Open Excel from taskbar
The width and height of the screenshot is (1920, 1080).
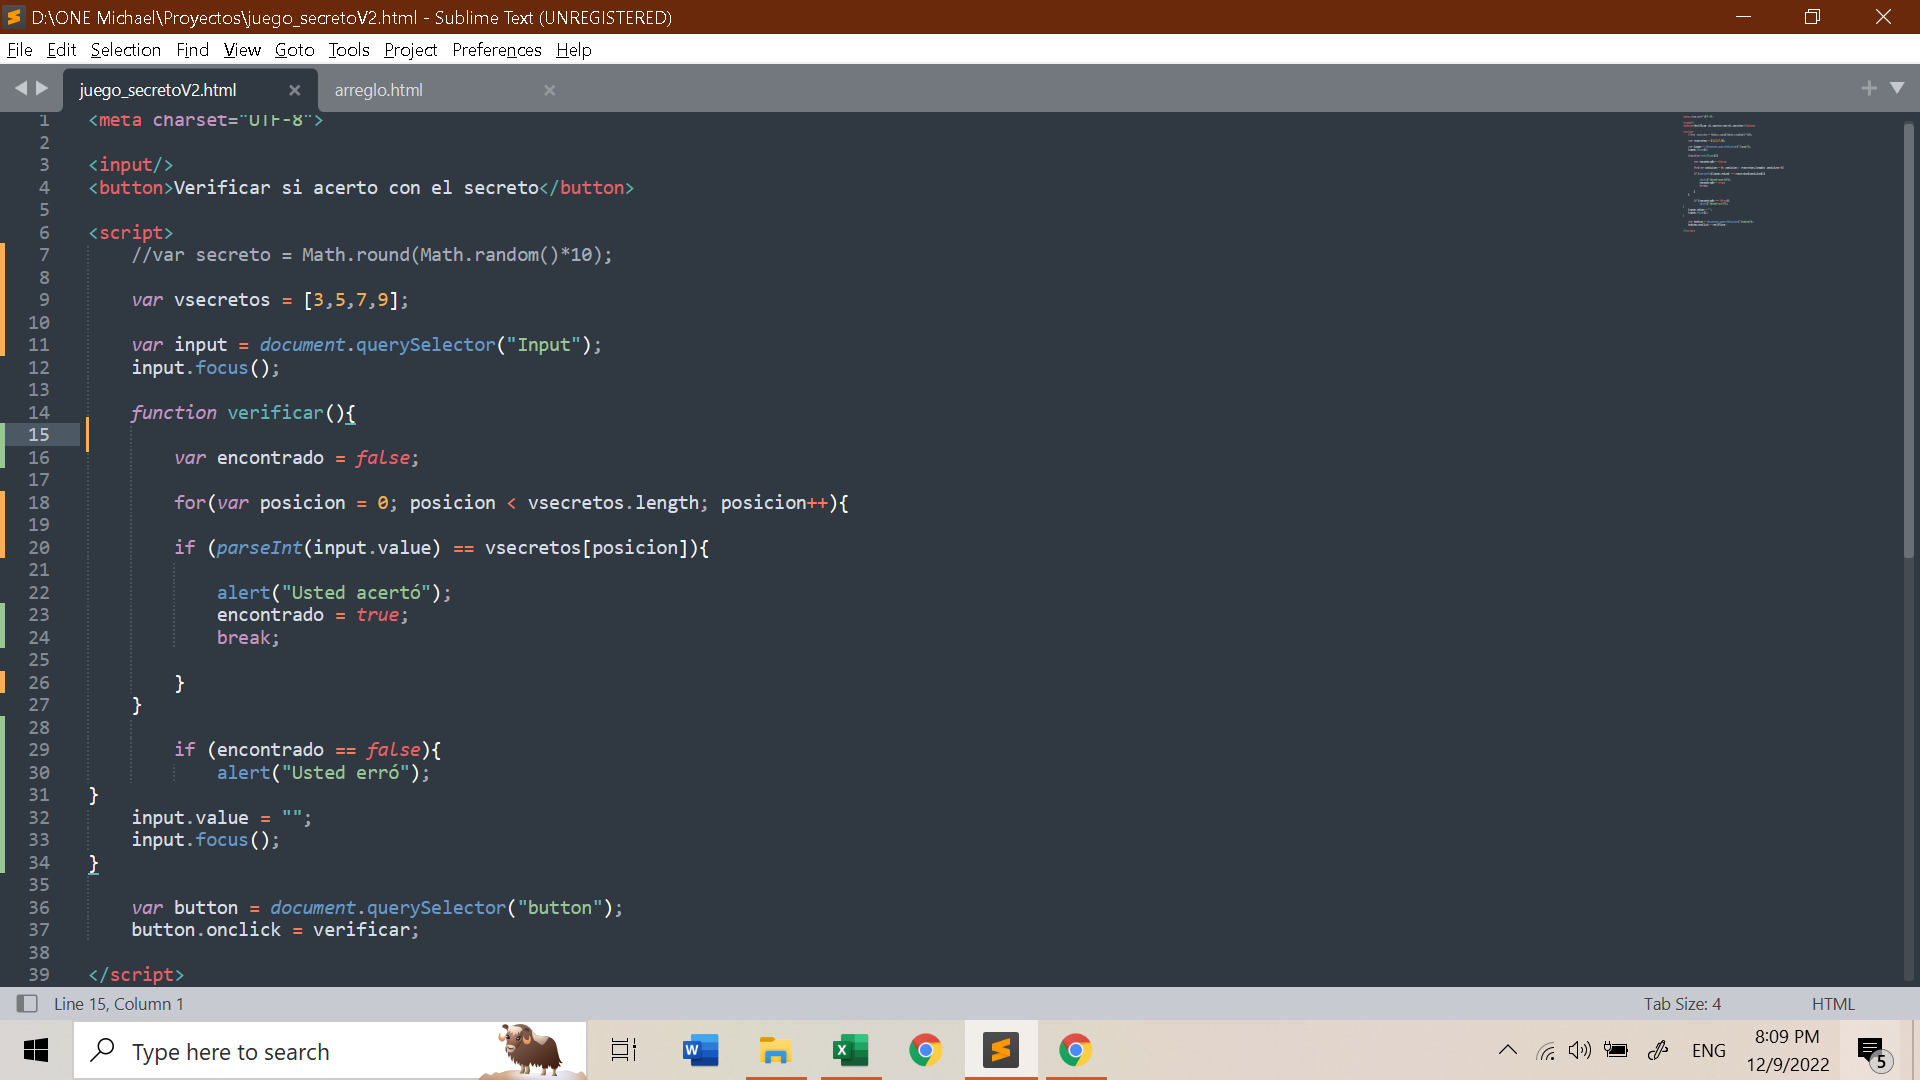(x=850, y=1050)
